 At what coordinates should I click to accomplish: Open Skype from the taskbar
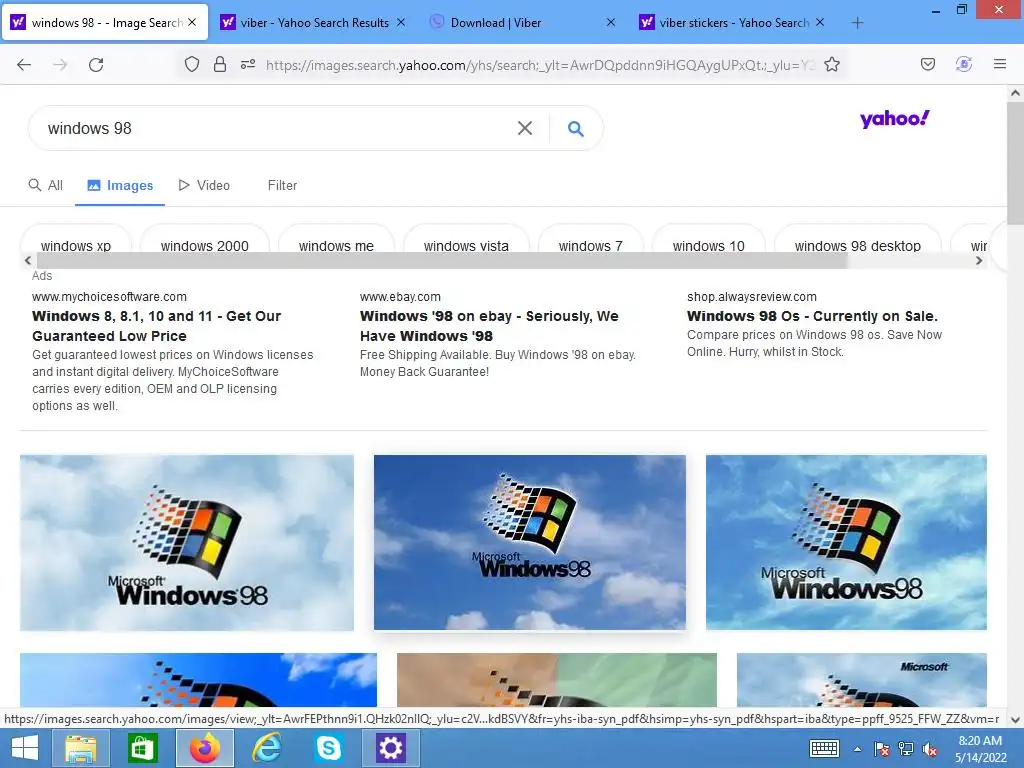(x=328, y=748)
